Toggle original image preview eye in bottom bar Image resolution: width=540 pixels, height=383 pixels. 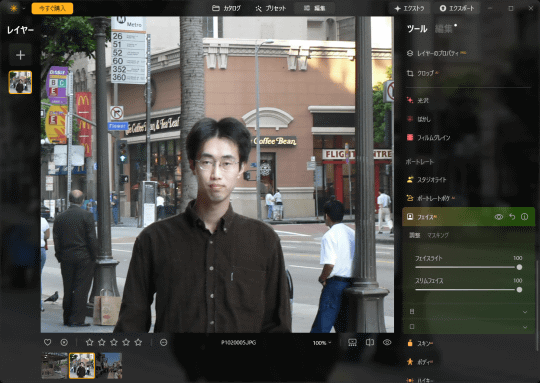pyautogui.click(x=387, y=342)
